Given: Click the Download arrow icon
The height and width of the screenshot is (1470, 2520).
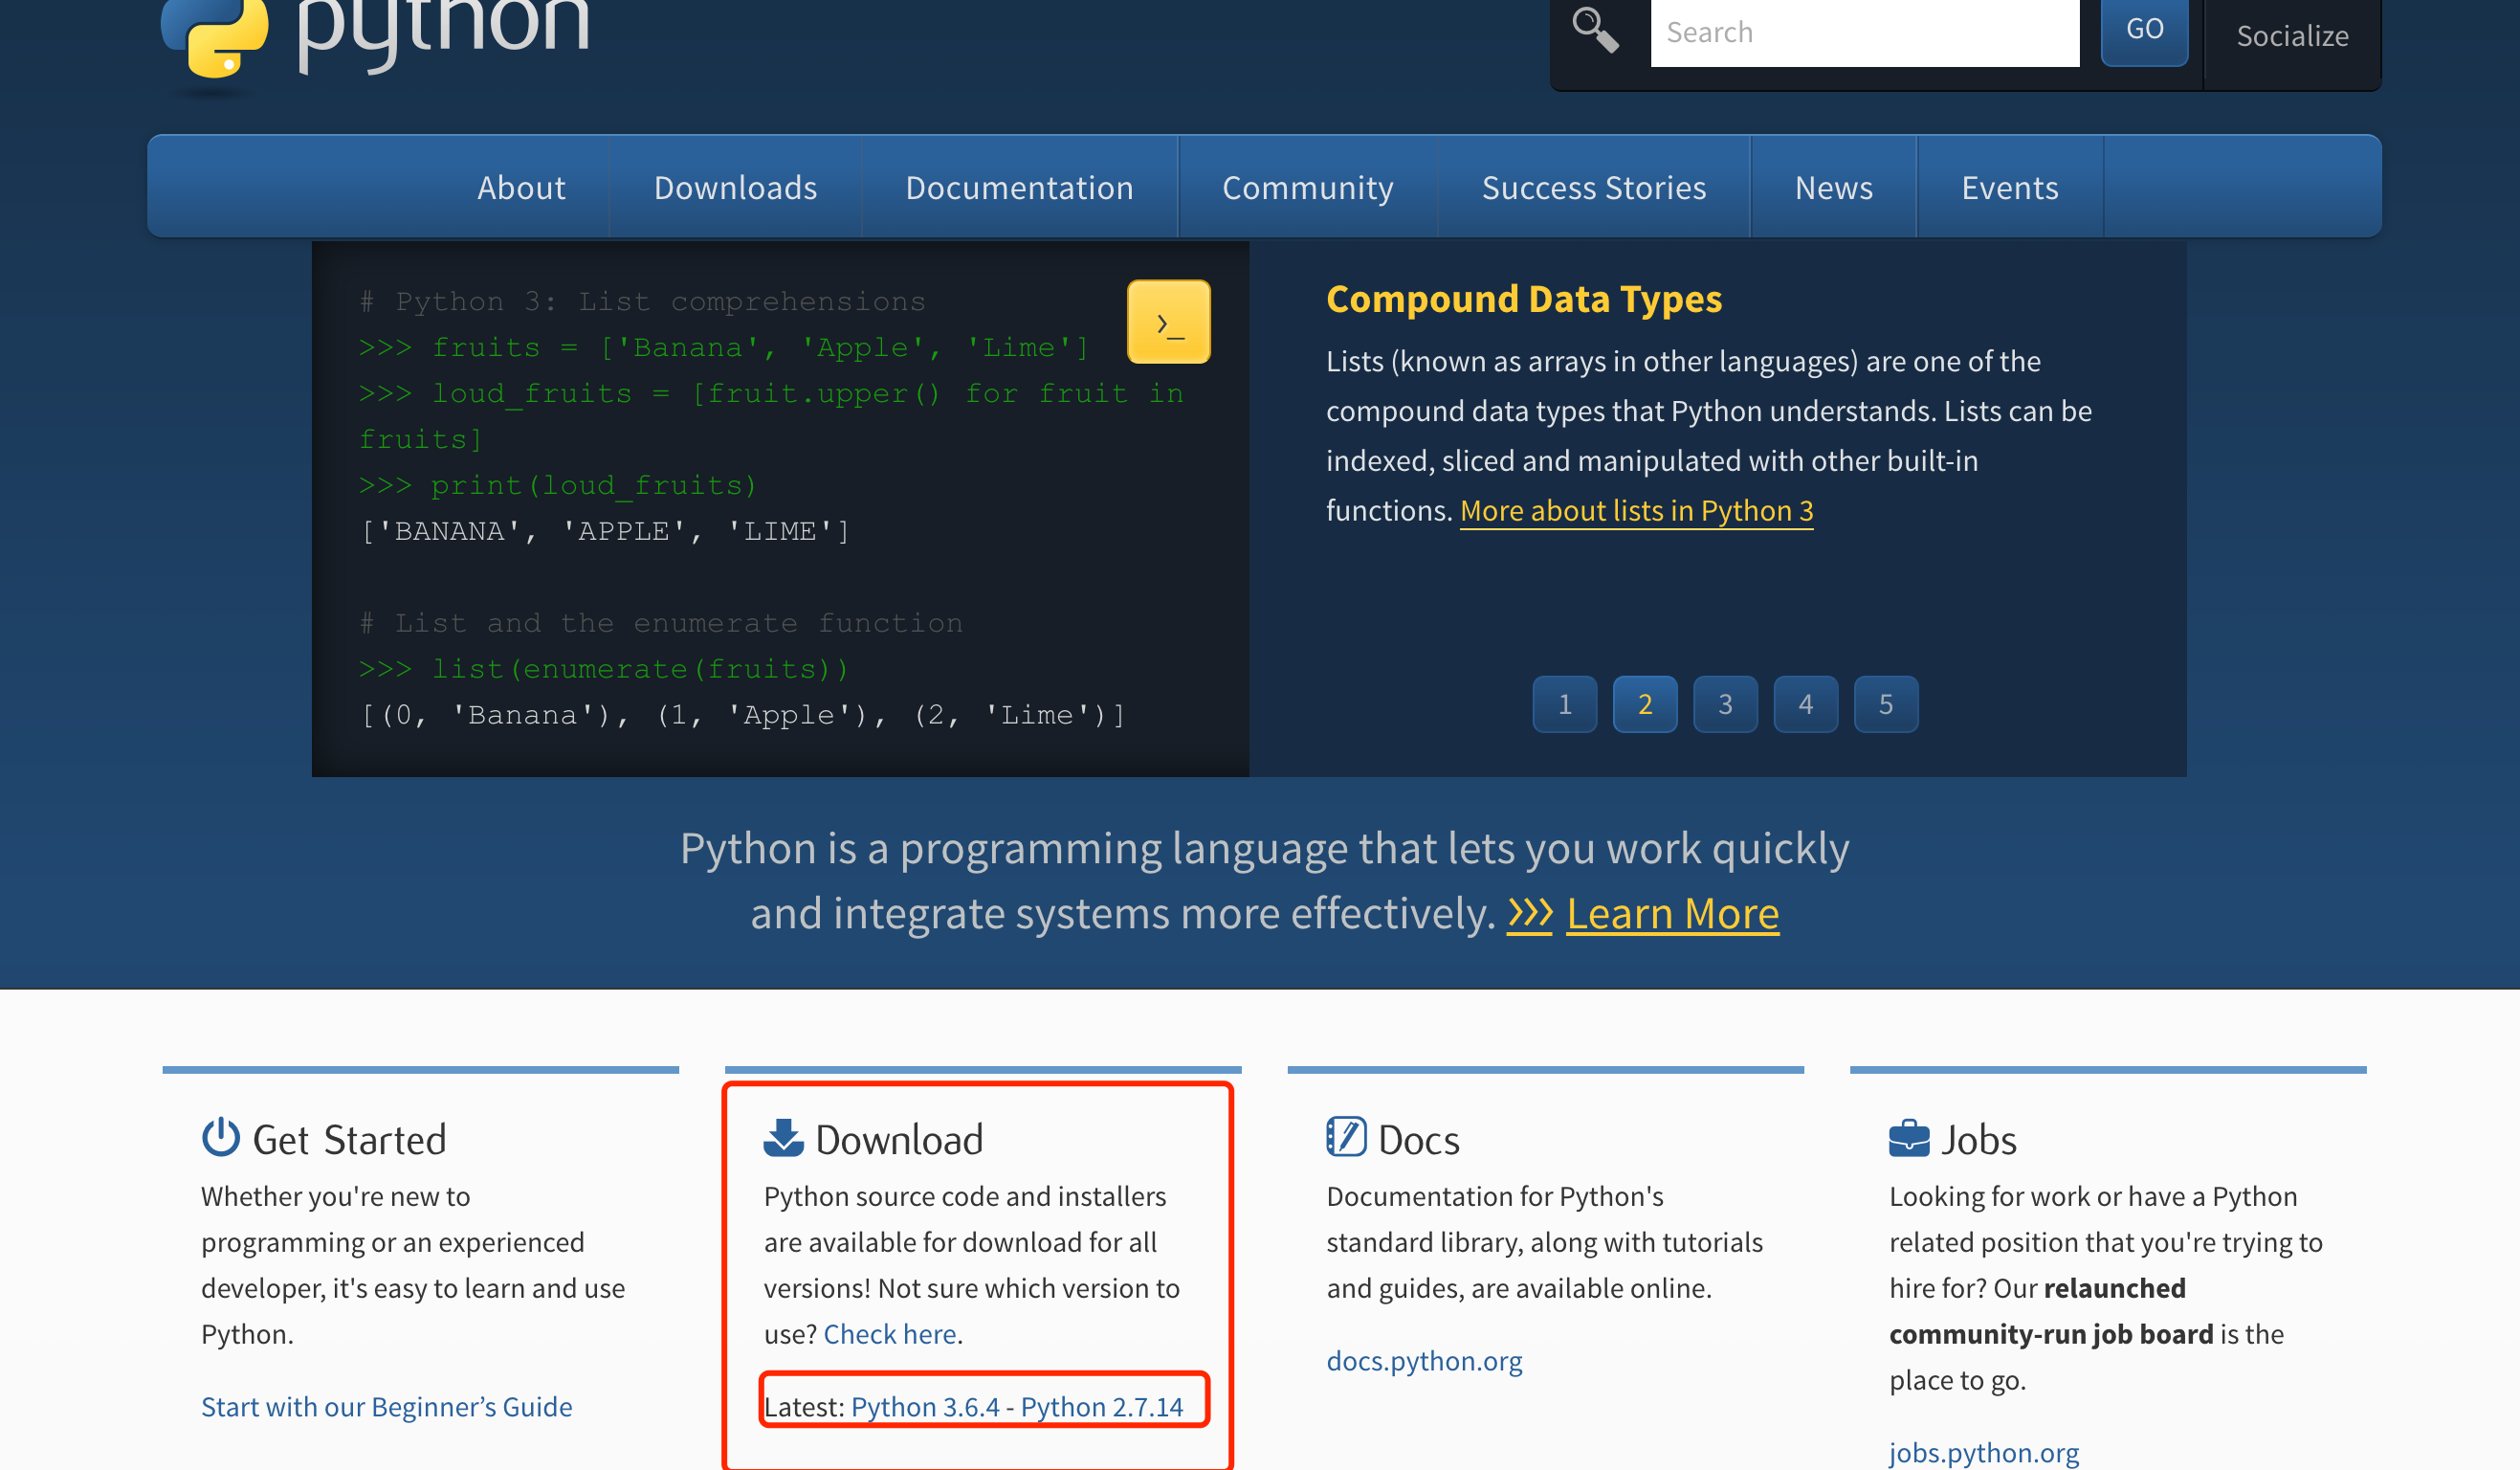Looking at the screenshot, I should [x=783, y=1138].
